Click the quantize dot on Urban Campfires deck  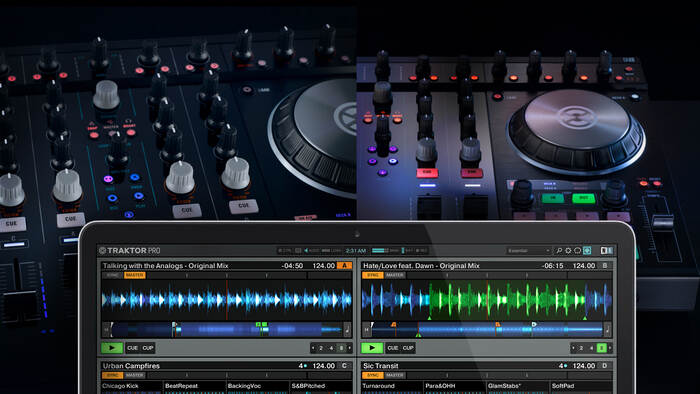coord(305,366)
